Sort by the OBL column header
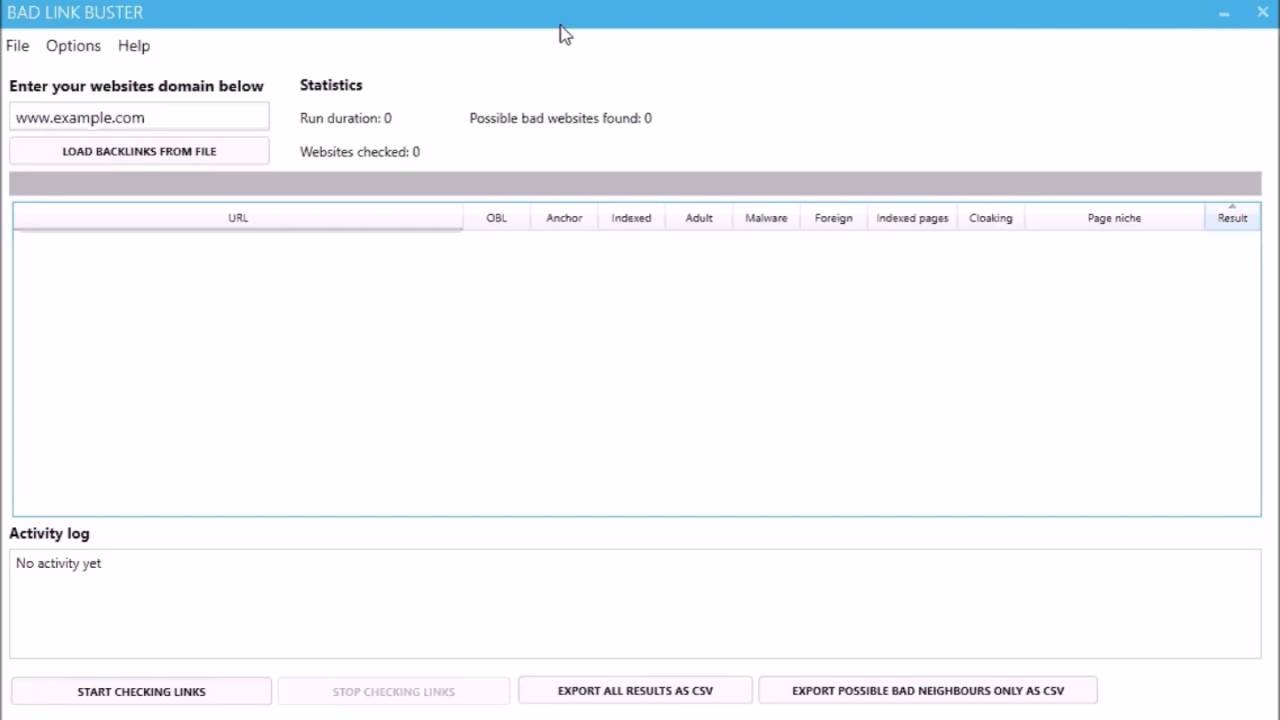The height and width of the screenshot is (720, 1280). coord(496,217)
